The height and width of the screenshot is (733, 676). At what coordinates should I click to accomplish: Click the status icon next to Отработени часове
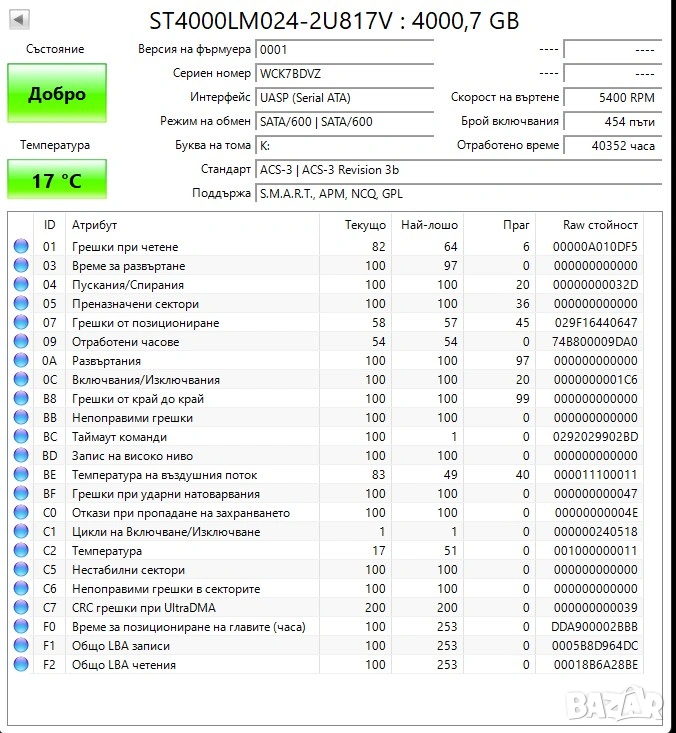click(21, 342)
